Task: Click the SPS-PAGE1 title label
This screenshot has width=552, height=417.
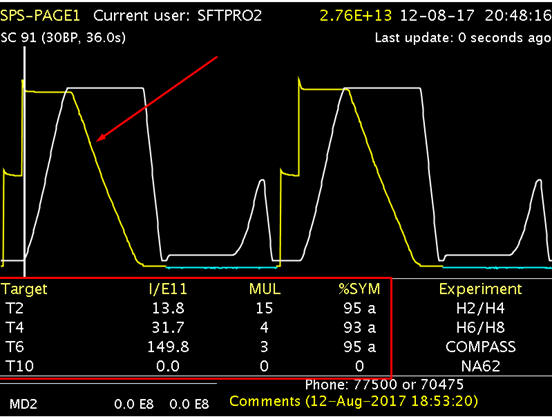Action: click(x=40, y=16)
